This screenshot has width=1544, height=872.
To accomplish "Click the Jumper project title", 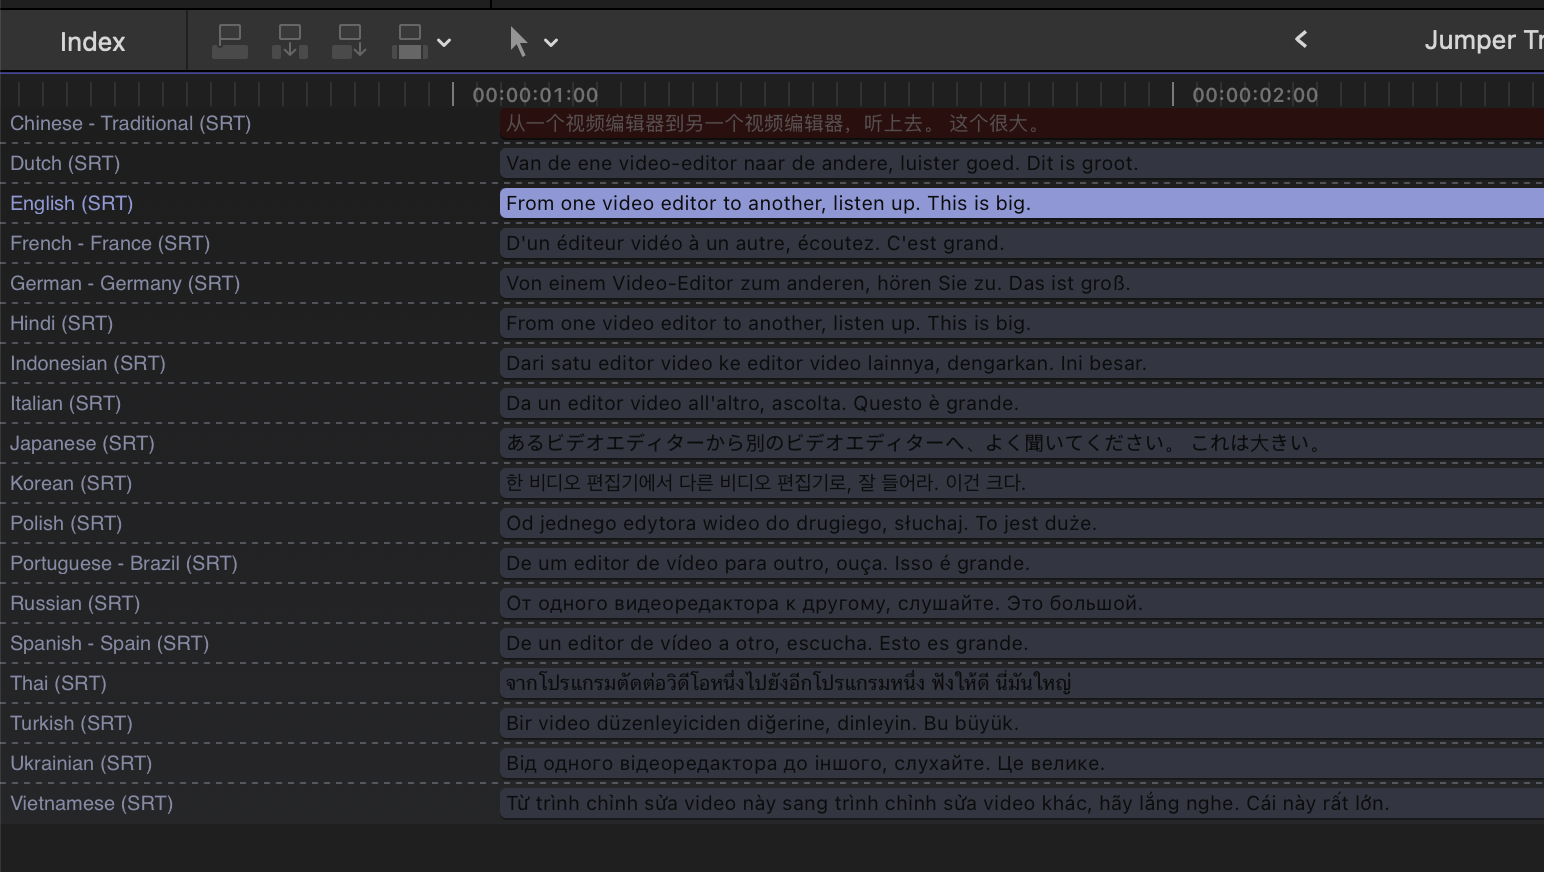I will [x=1482, y=40].
